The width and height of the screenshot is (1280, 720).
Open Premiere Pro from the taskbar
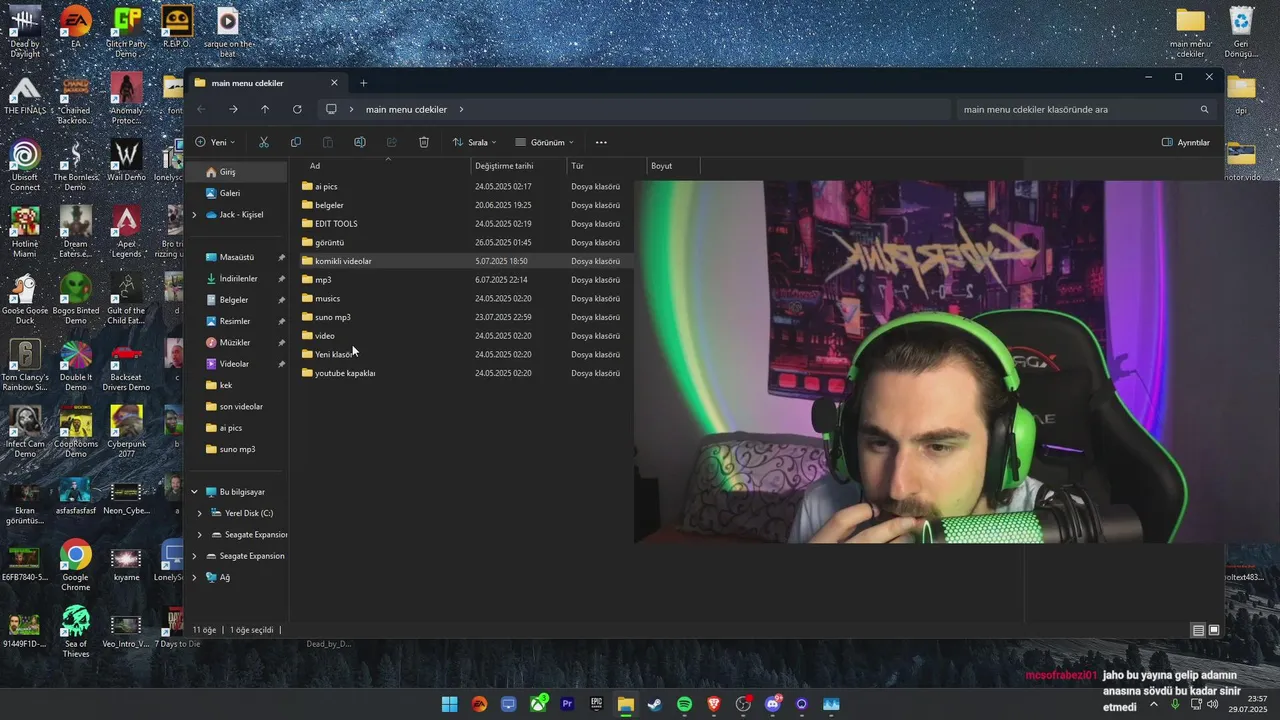point(567,704)
